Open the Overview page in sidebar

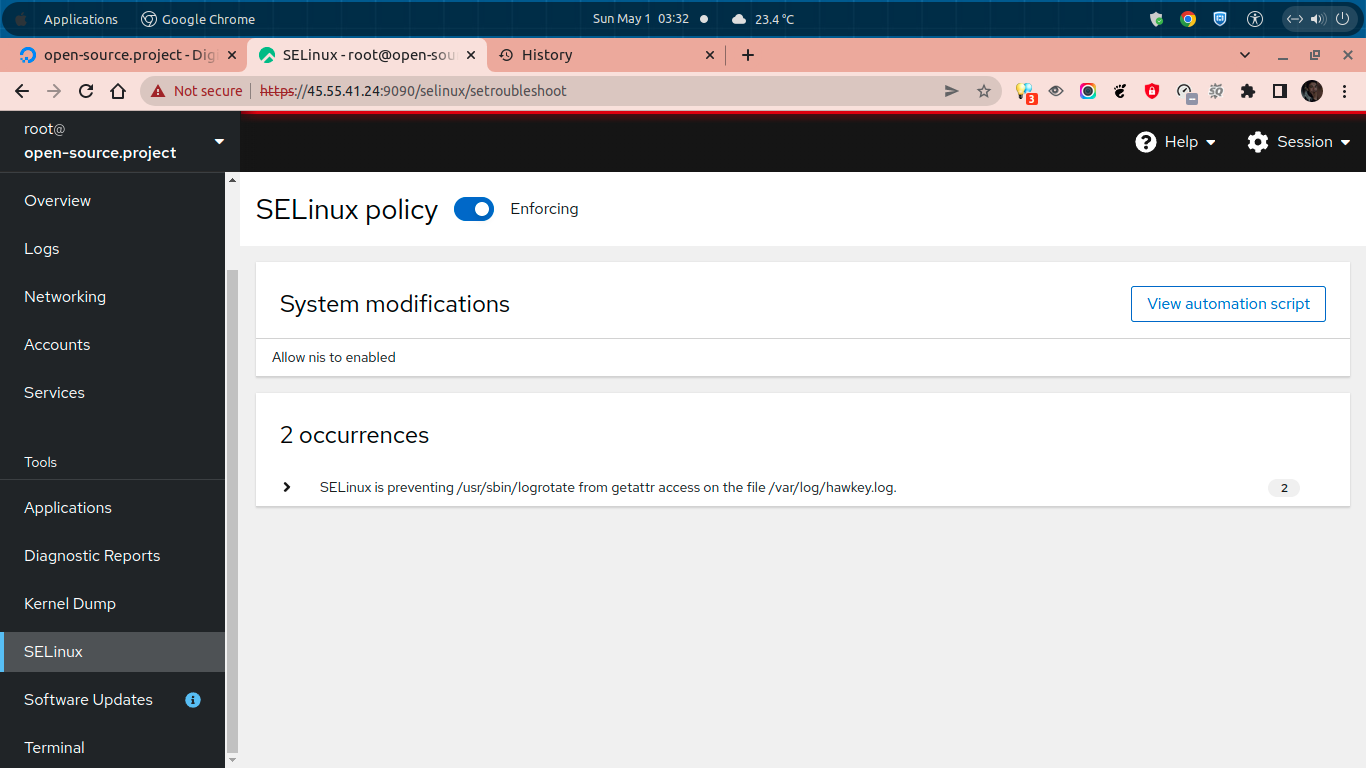112,201
